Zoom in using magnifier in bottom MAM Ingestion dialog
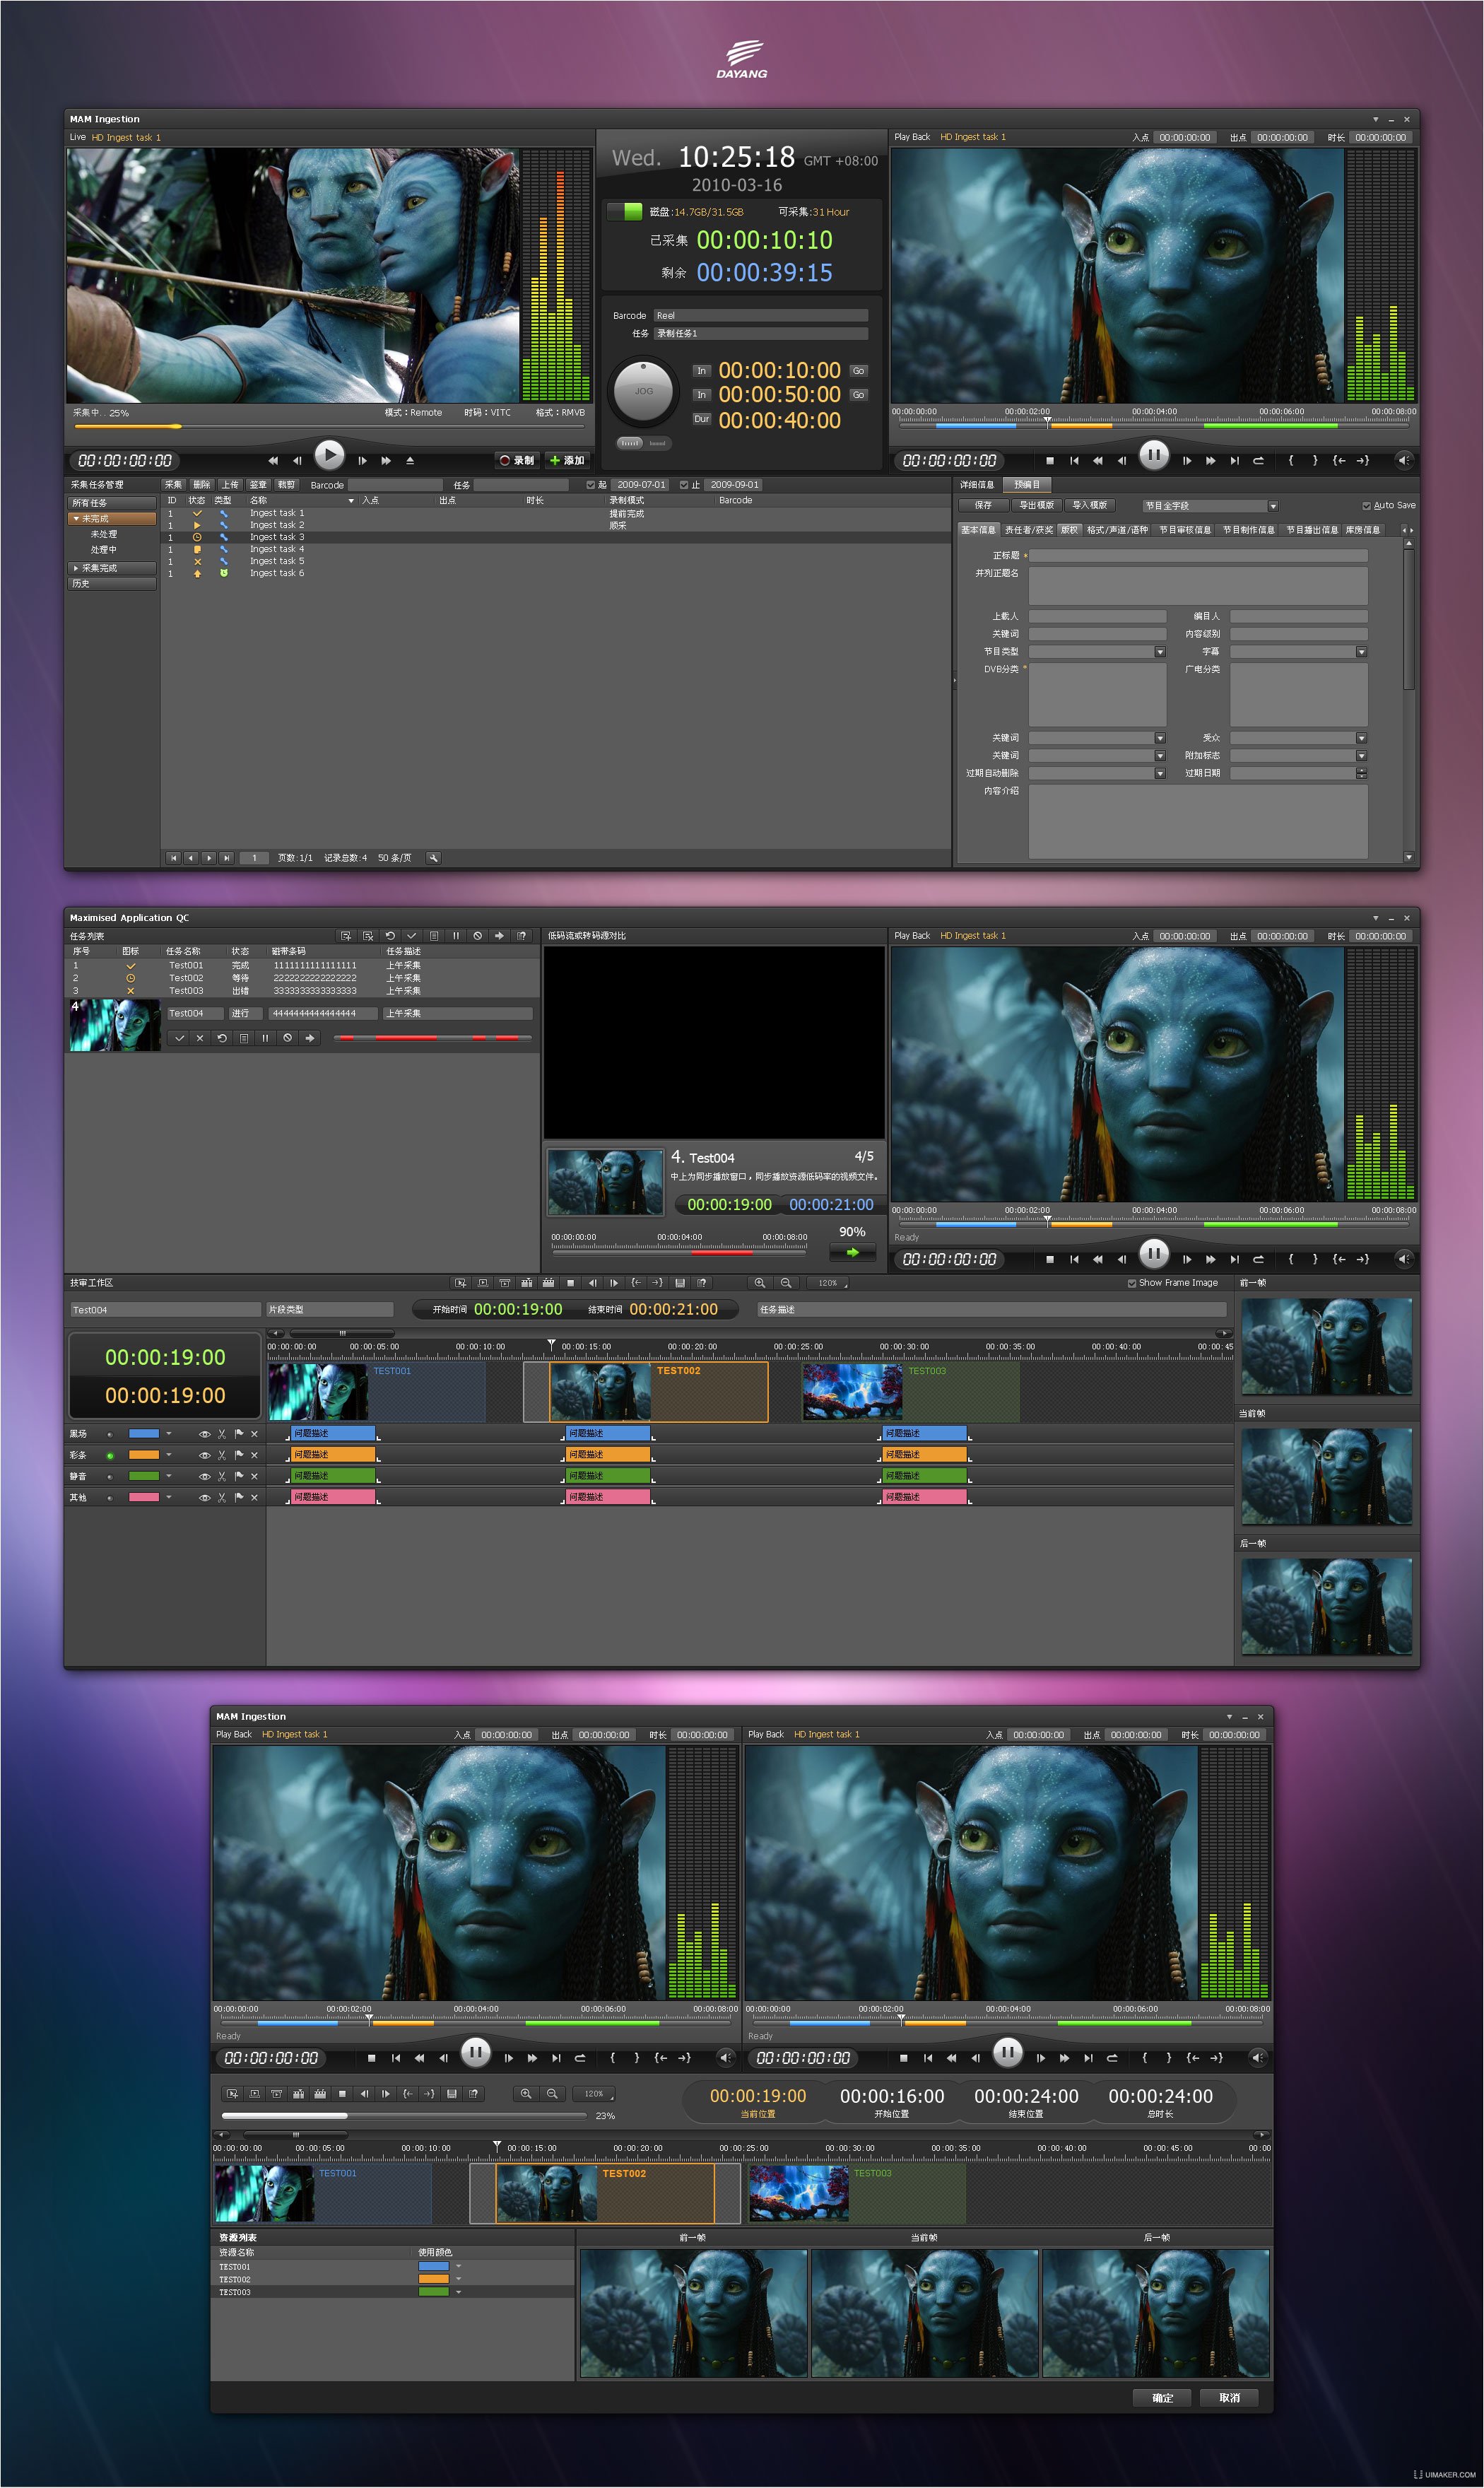 (x=526, y=2094)
